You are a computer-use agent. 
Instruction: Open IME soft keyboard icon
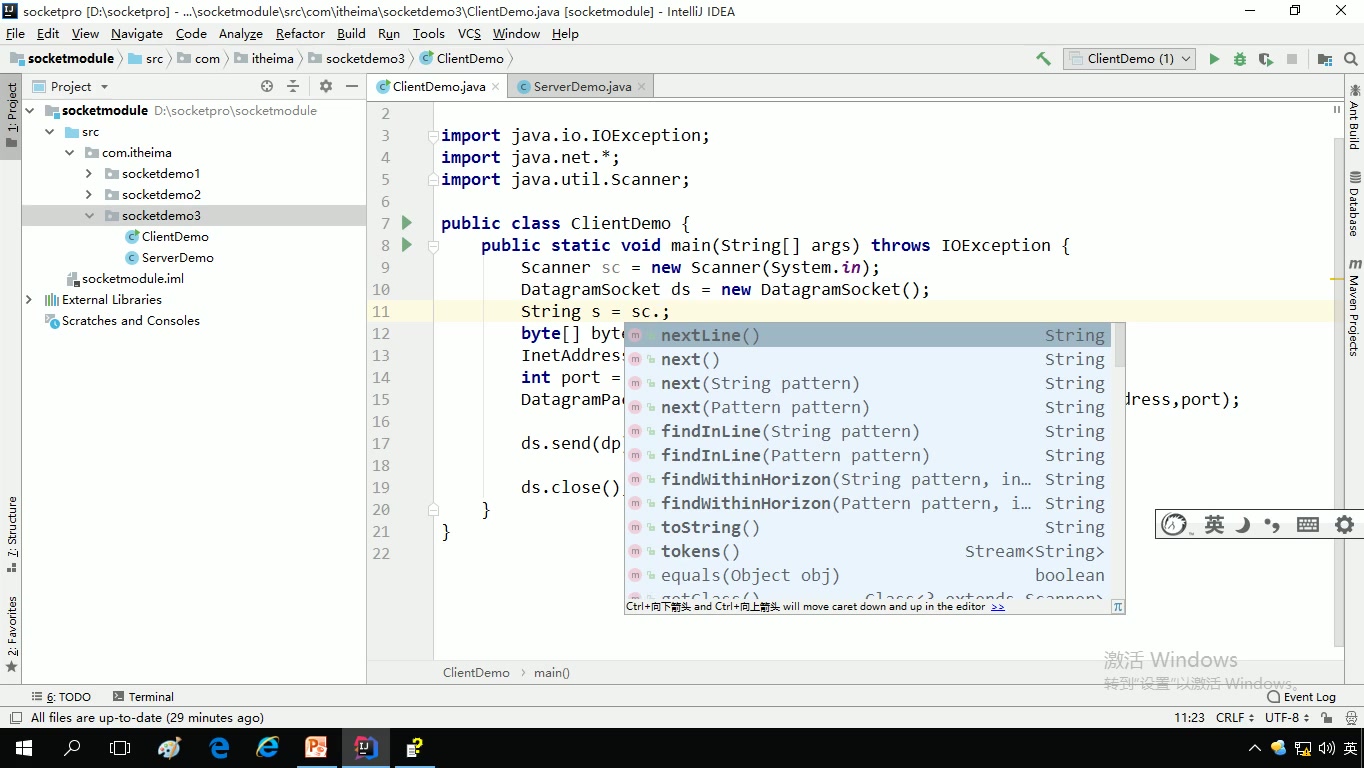tap(1307, 524)
